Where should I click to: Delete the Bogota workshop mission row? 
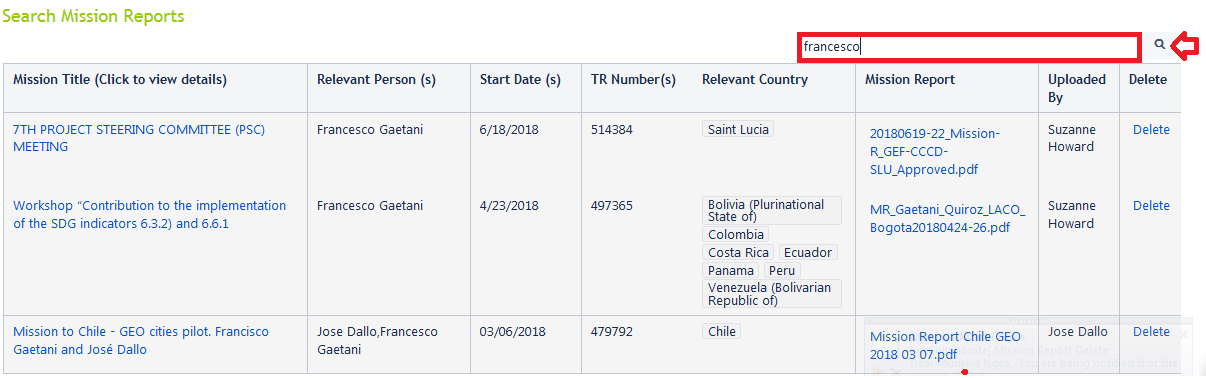(1151, 206)
